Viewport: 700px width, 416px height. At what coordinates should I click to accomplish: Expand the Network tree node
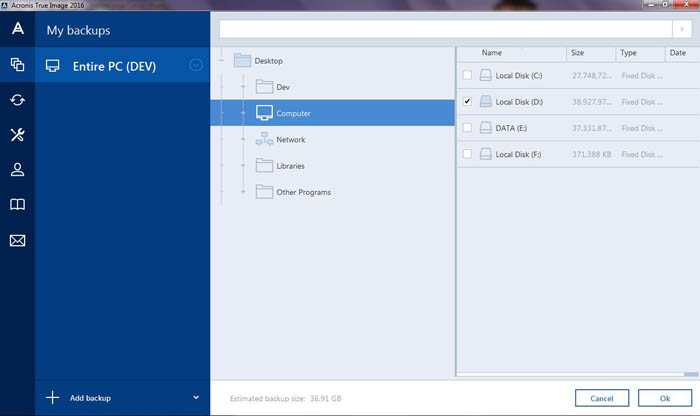pyautogui.click(x=243, y=139)
